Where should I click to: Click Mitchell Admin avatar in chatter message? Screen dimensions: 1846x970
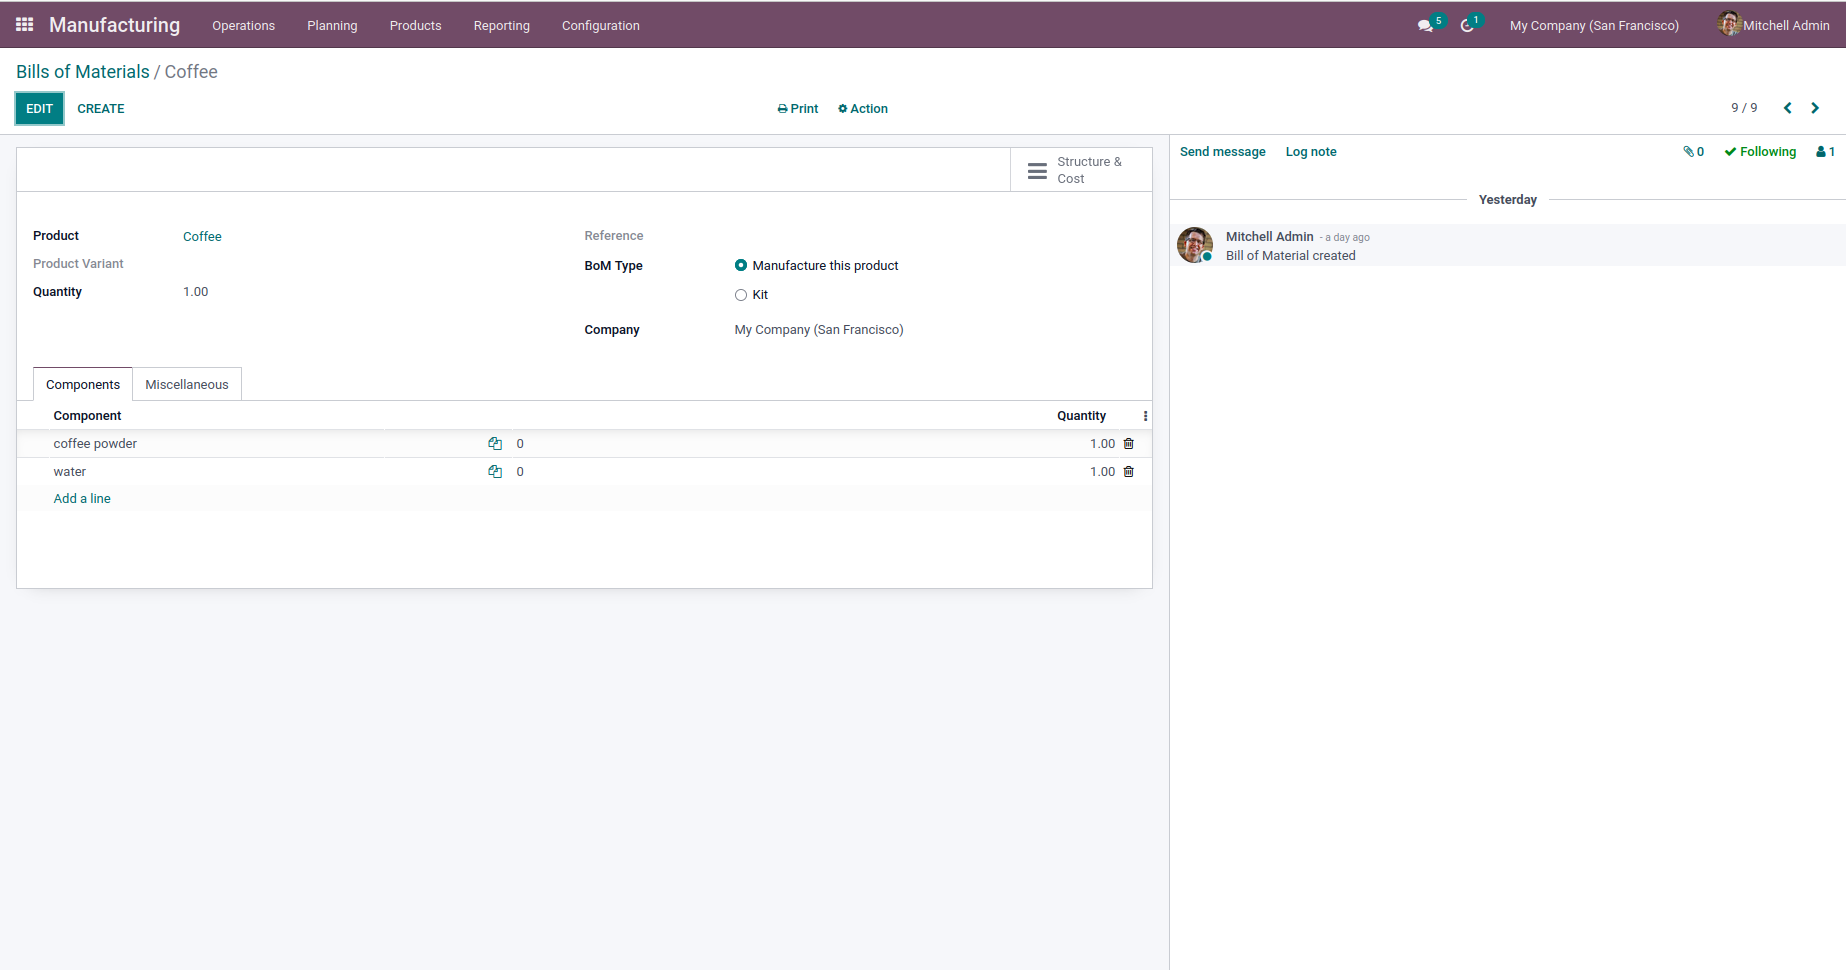coord(1195,245)
